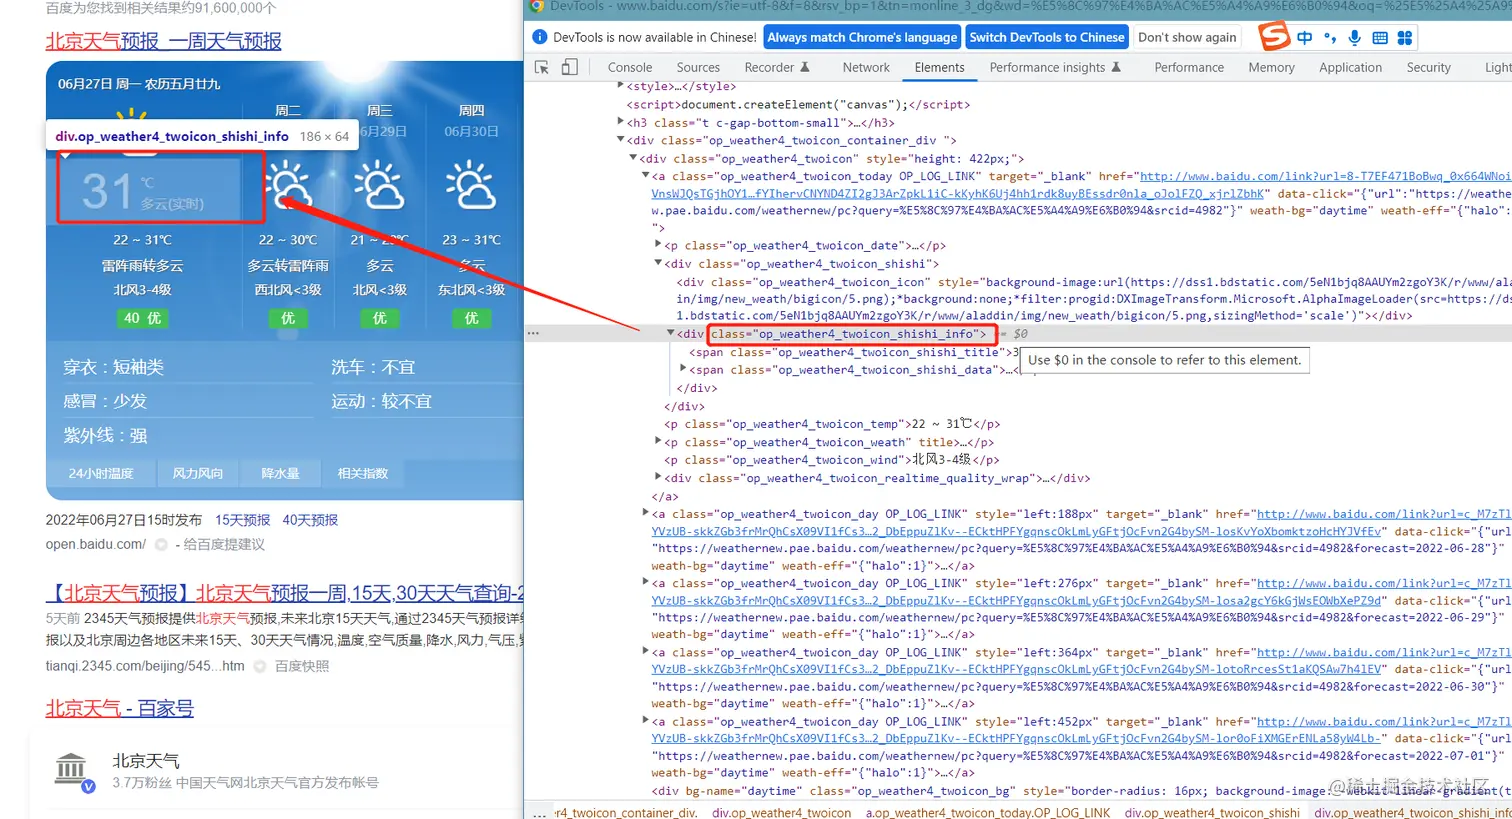This screenshot has width=1512, height=819.
Task: Open the Recorder tab
Action: pyautogui.click(x=777, y=67)
